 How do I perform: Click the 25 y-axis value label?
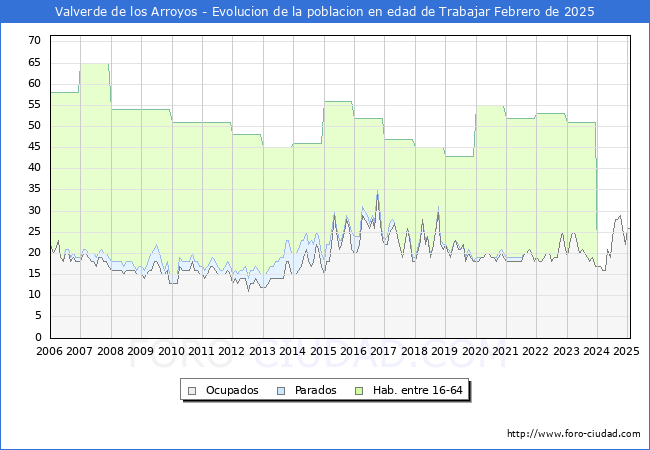(x=34, y=231)
